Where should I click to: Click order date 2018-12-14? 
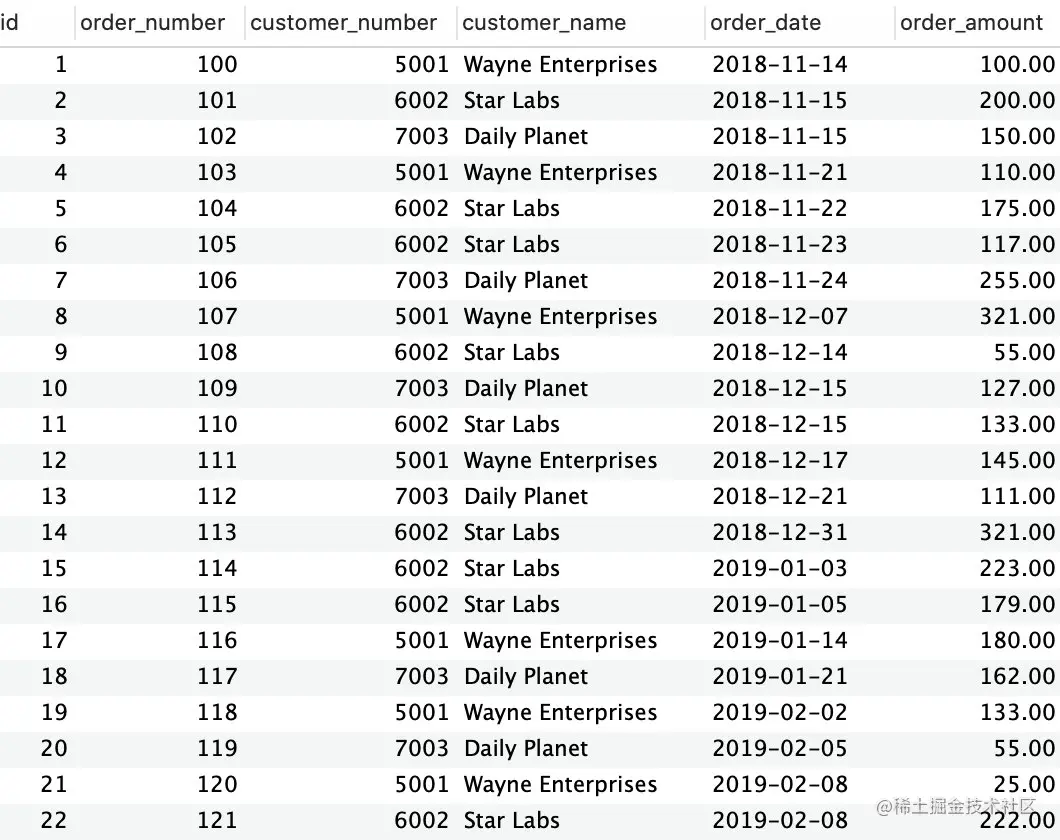[779, 352]
